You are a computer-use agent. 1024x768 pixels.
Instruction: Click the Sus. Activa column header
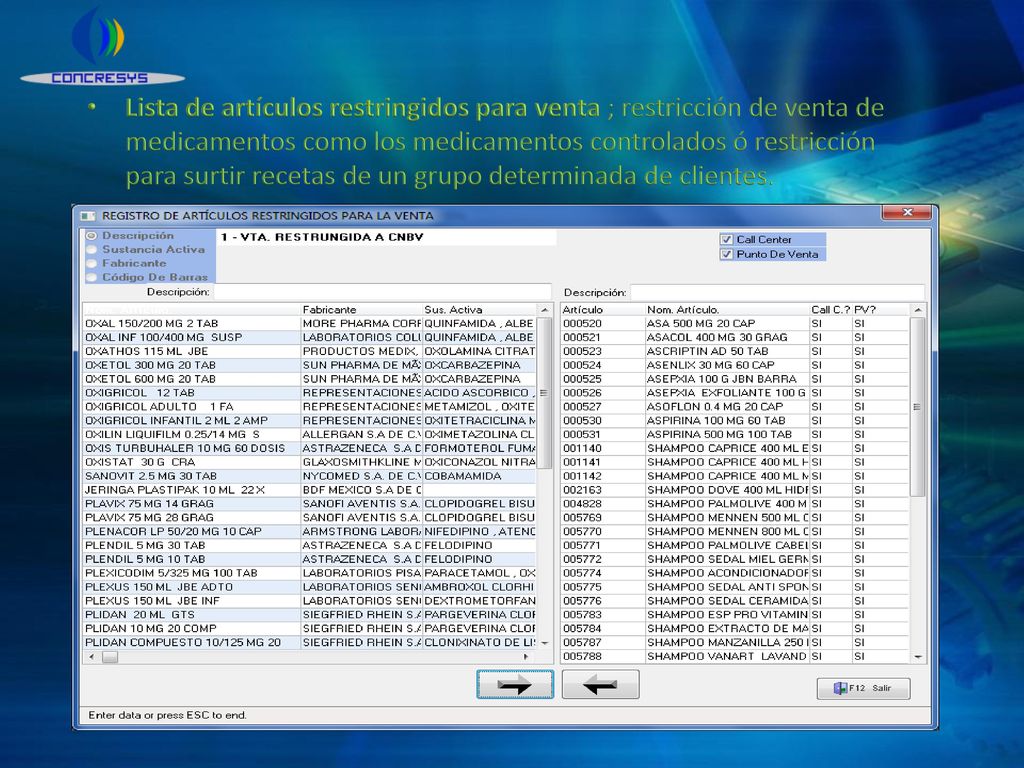[480, 310]
